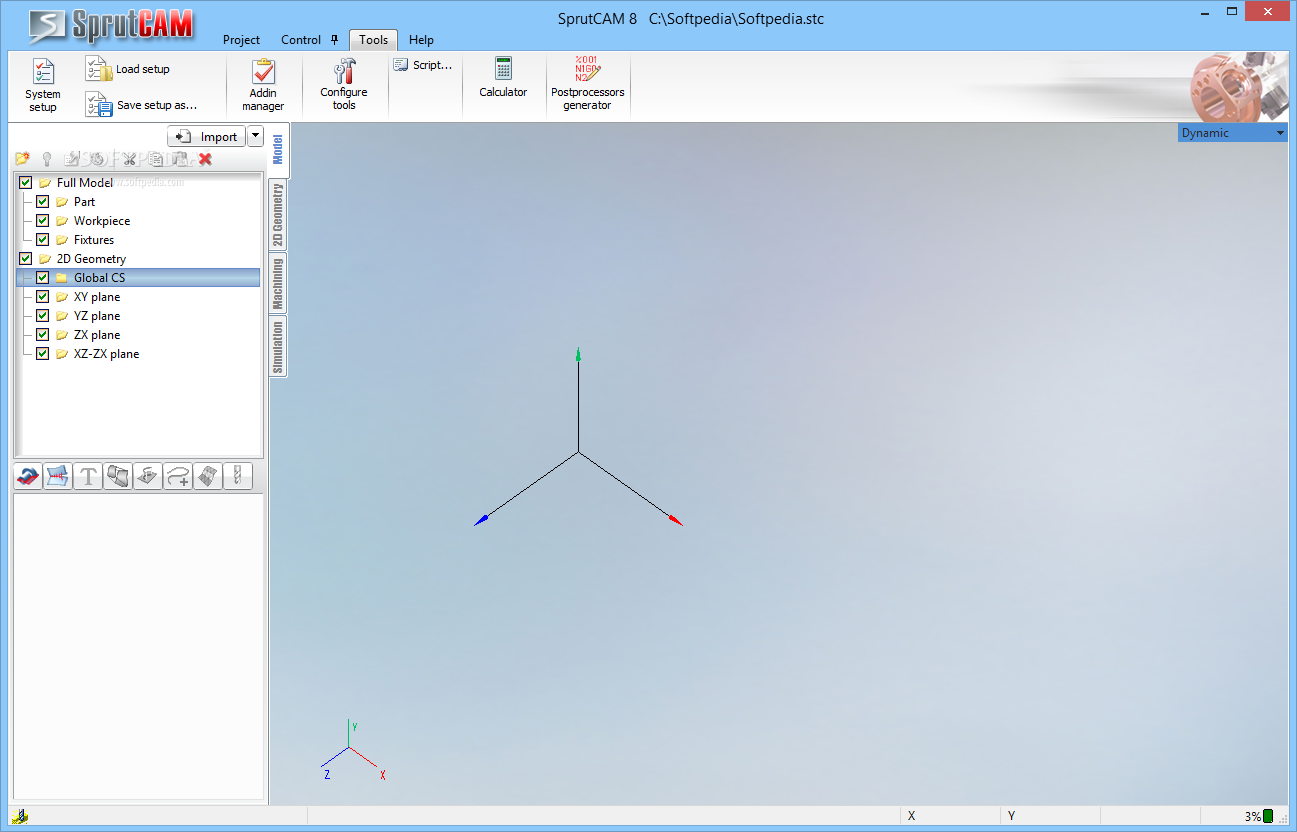Select the 2D Geometry tree node

pos(91,259)
